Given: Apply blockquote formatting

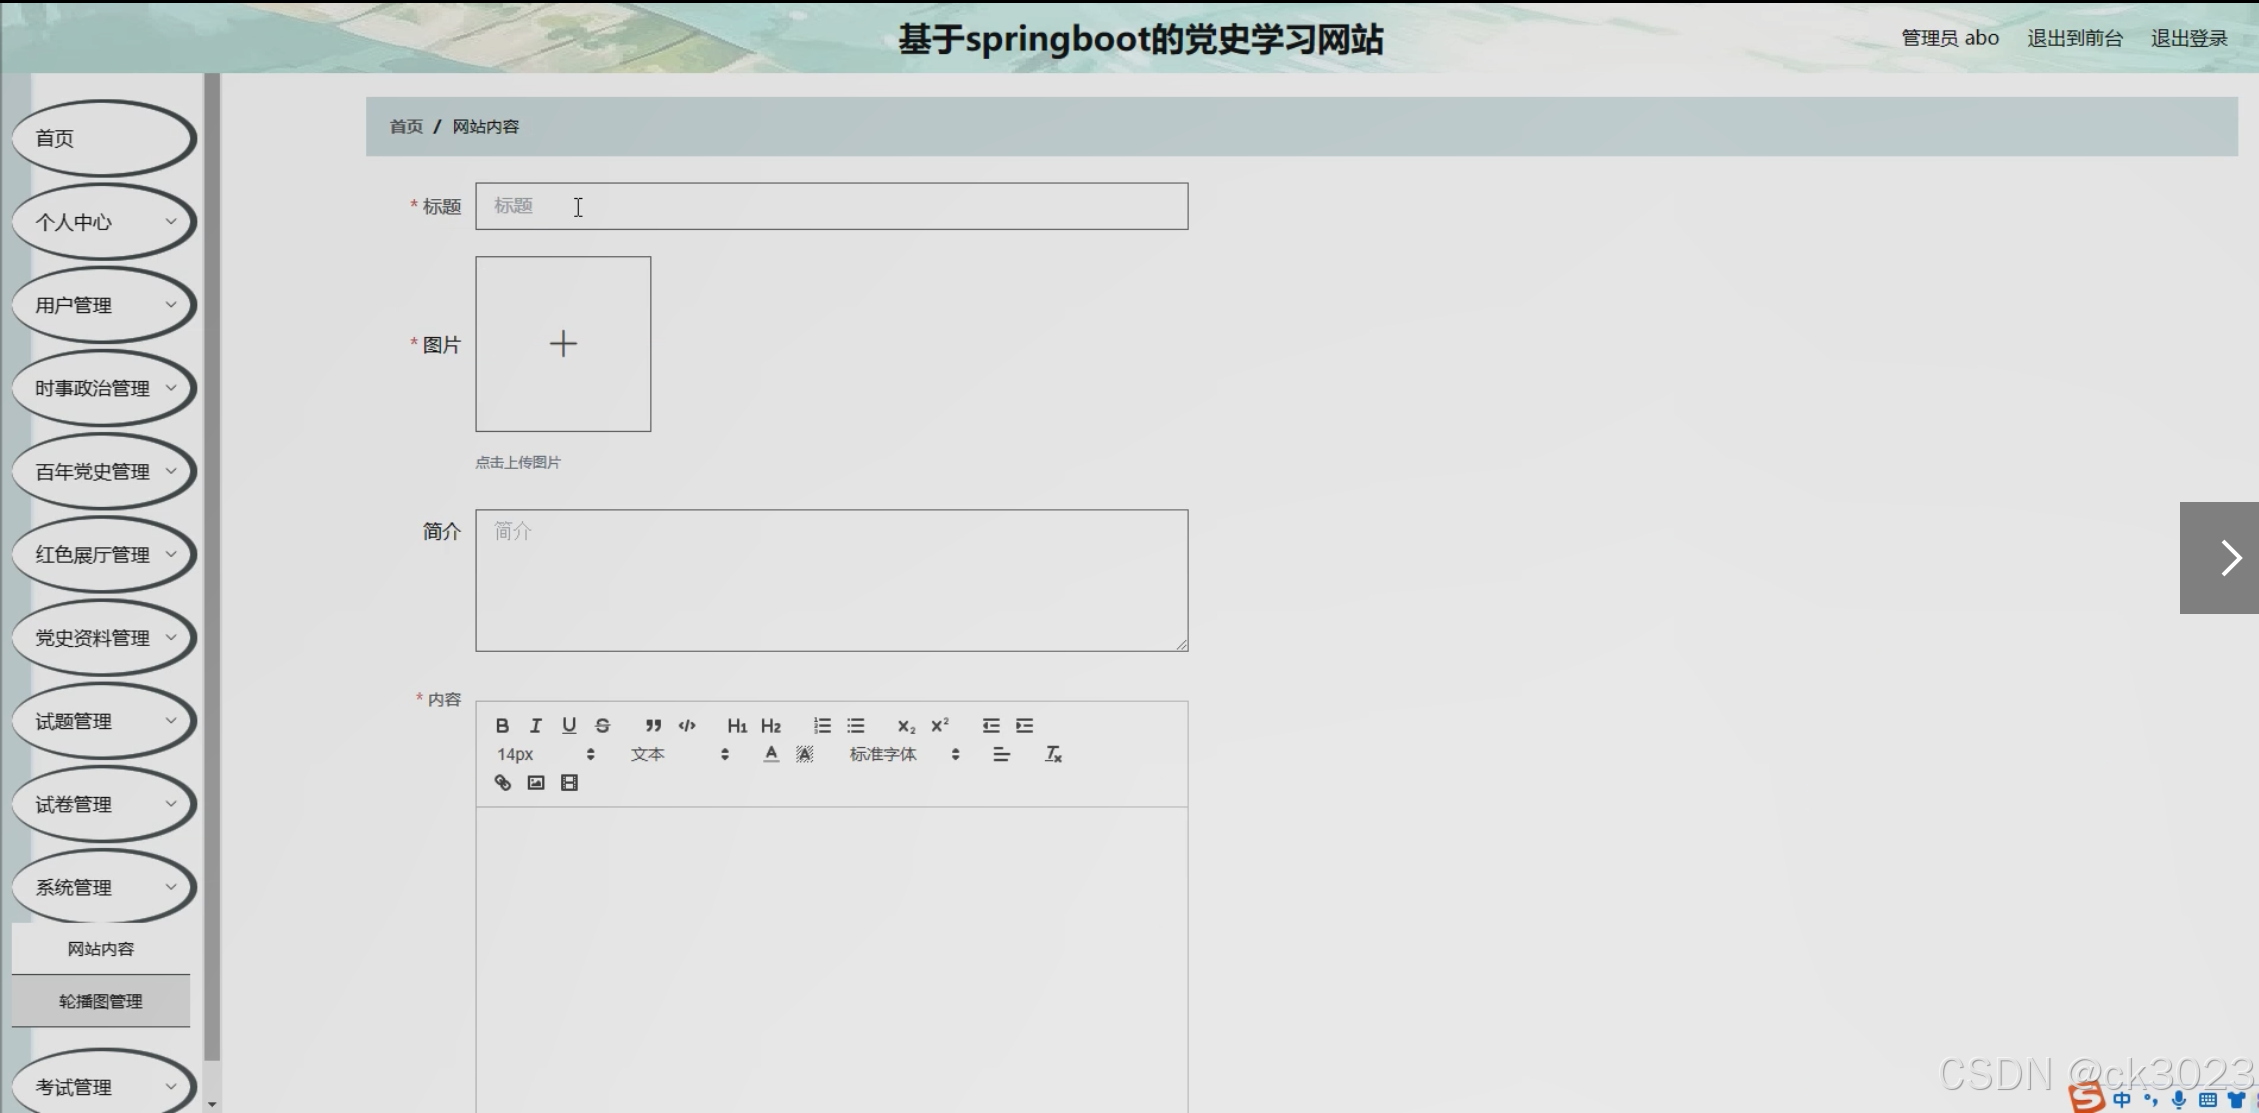Looking at the screenshot, I should (x=653, y=725).
